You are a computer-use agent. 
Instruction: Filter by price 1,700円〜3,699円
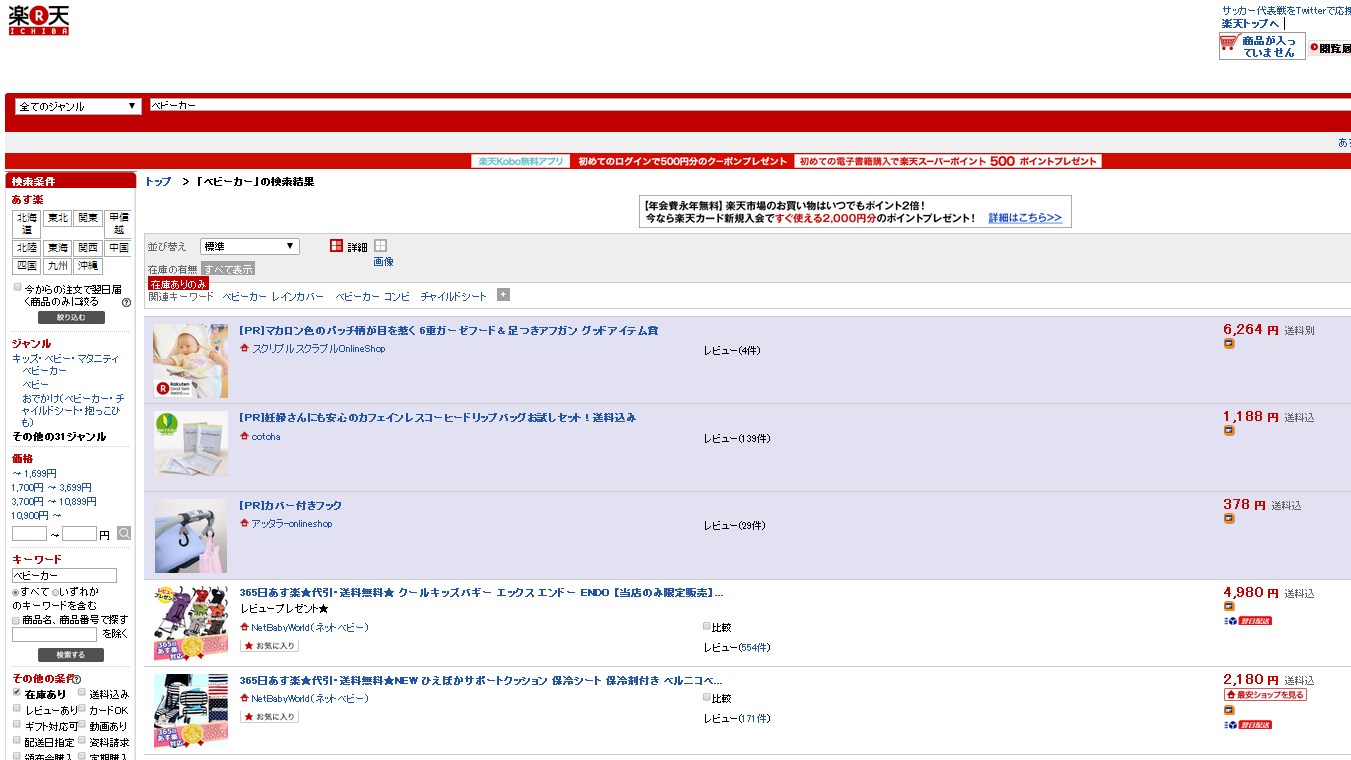52,487
